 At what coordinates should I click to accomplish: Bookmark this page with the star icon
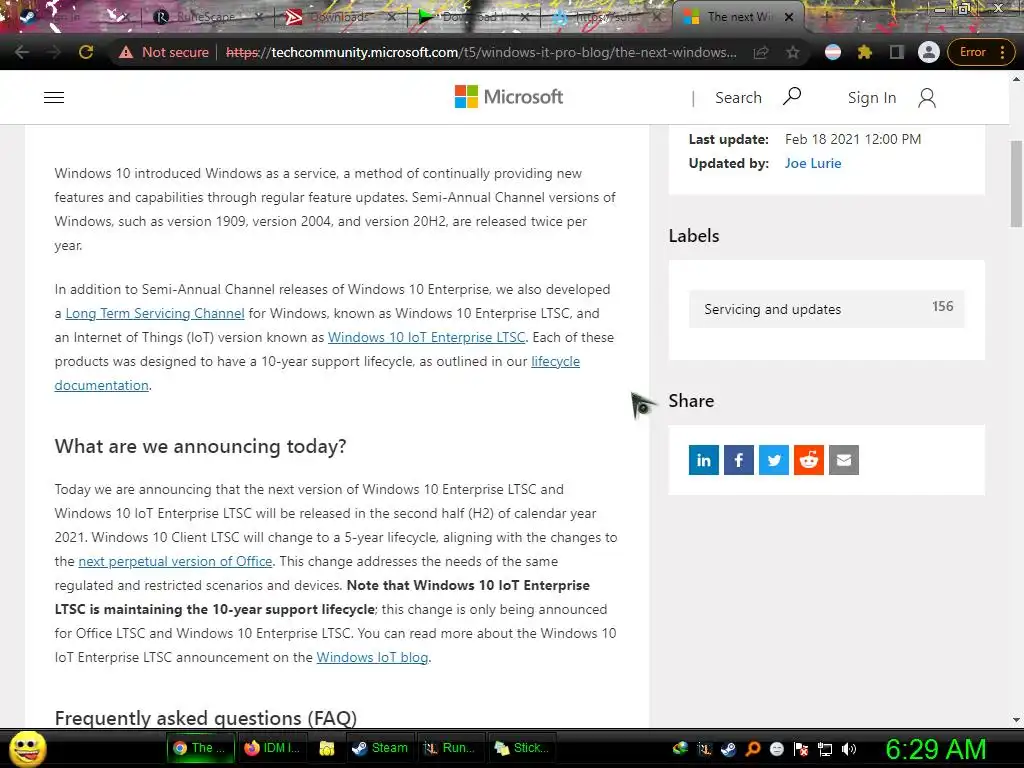[793, 52]
